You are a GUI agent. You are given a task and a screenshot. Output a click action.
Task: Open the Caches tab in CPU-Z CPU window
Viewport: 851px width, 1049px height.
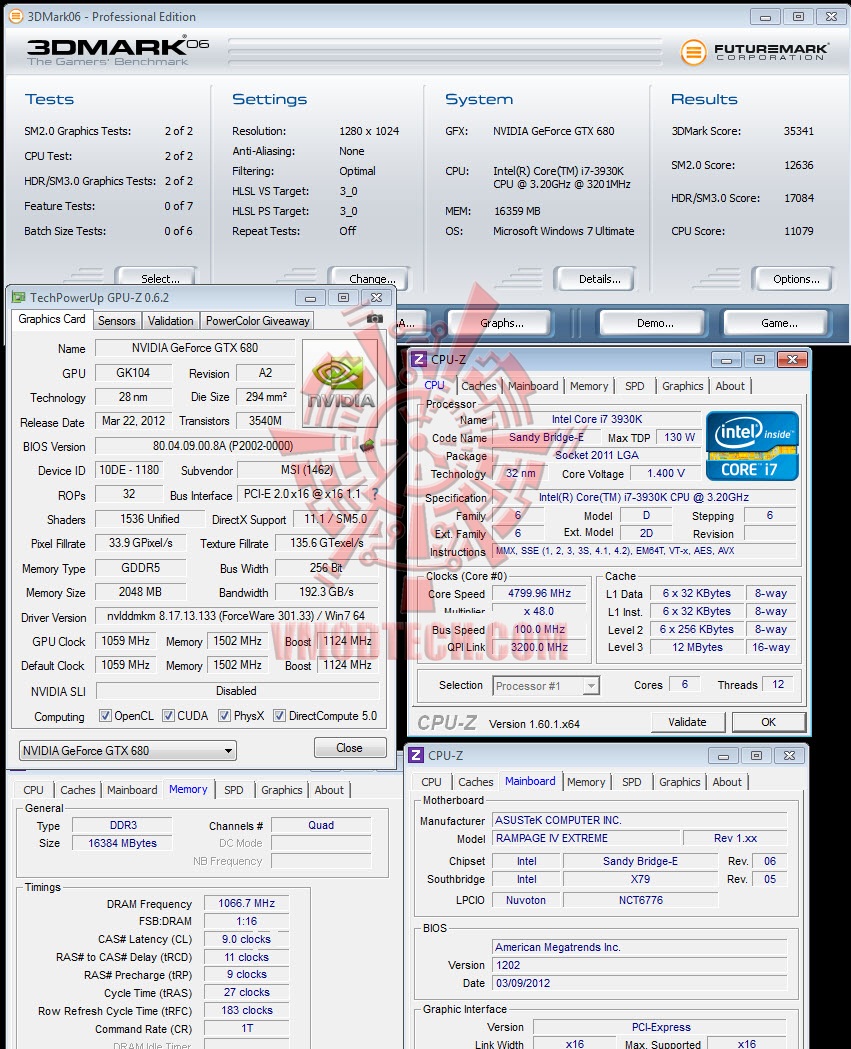coord(479,386)
